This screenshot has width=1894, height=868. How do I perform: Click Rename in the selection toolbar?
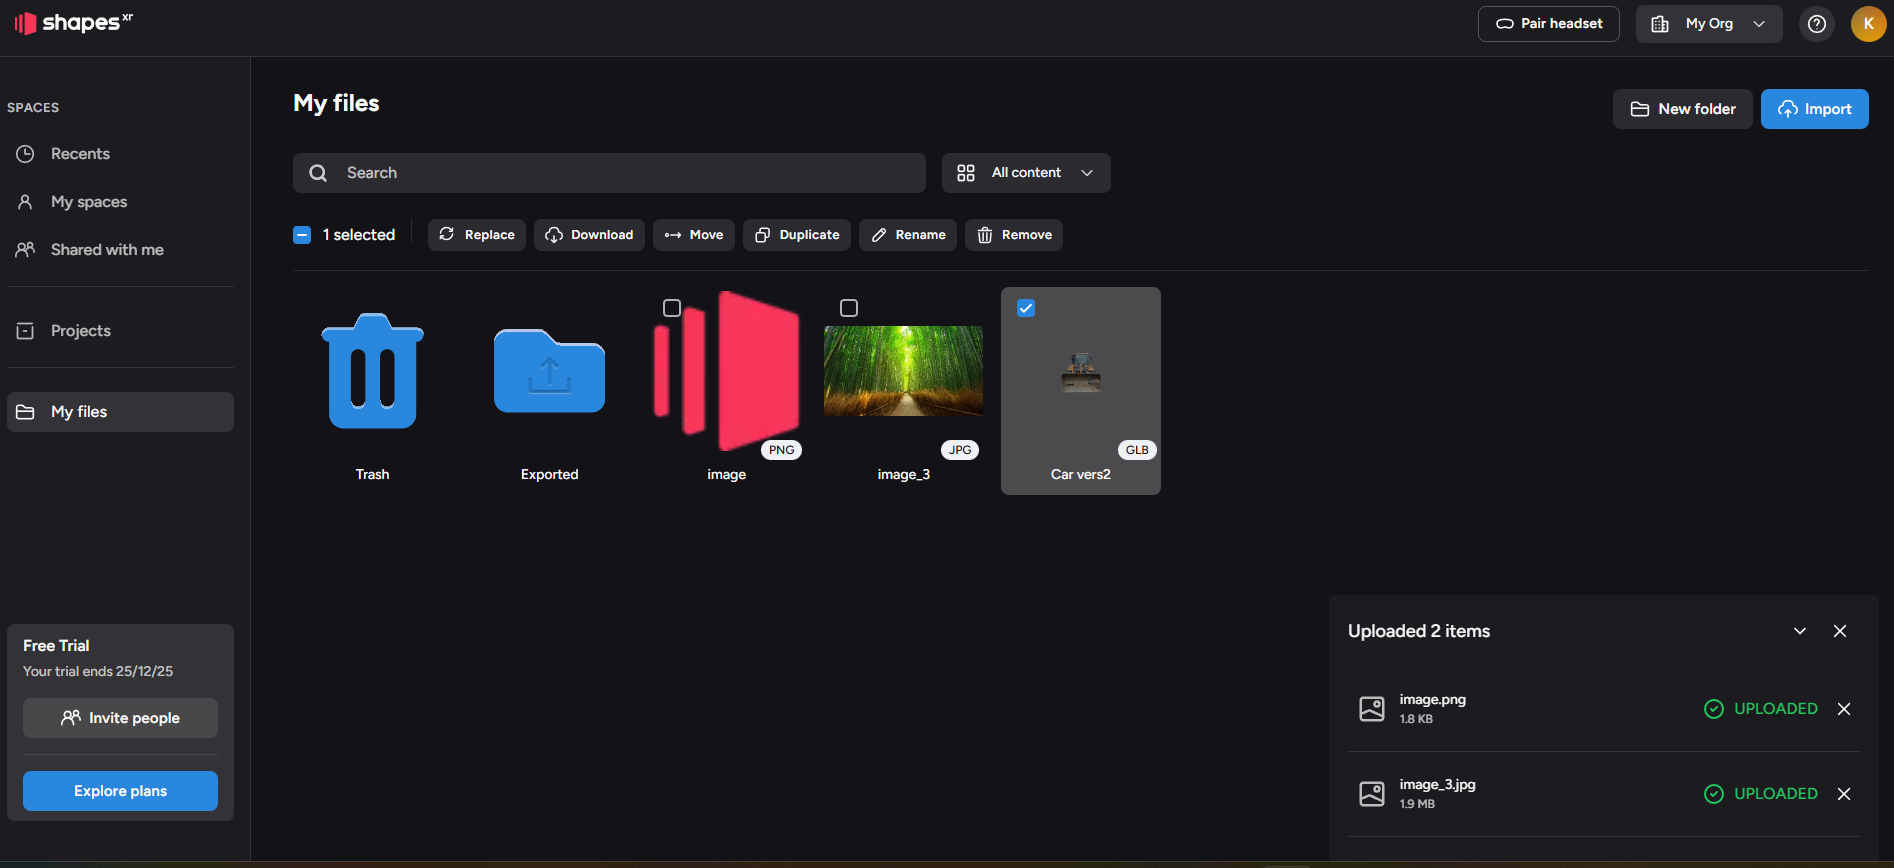[x=908, y=235]
